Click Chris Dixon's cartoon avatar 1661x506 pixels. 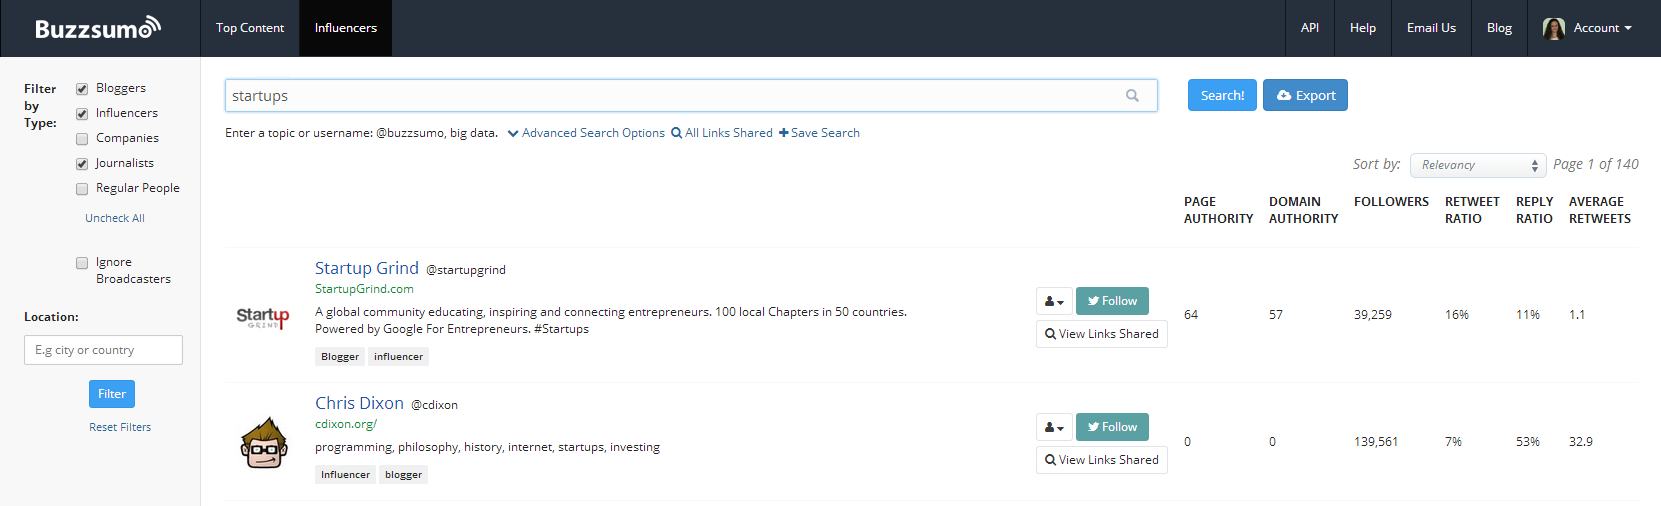pyautogui.click(x=264, y=443)
